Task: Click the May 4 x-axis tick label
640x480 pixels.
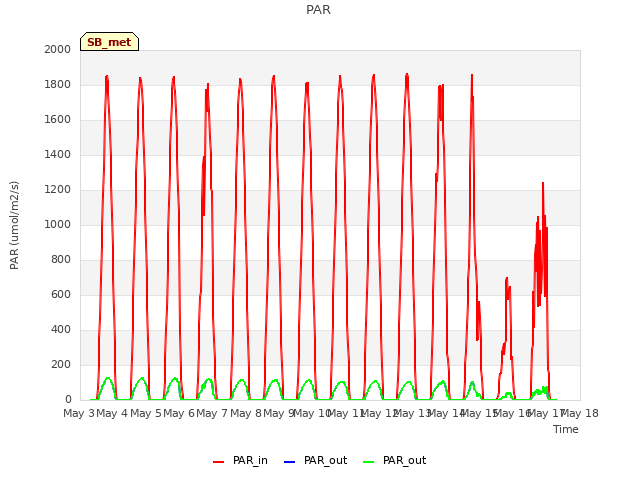Action: coord(112,413)
